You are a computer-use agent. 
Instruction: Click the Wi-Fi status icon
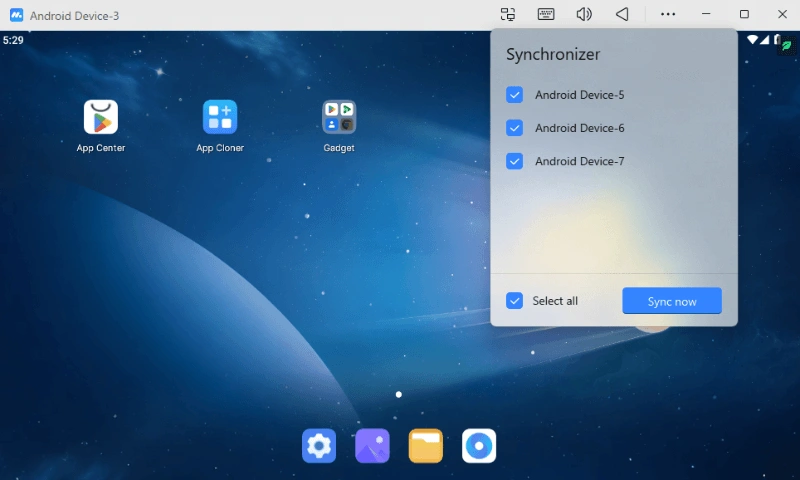click(752, 39)
